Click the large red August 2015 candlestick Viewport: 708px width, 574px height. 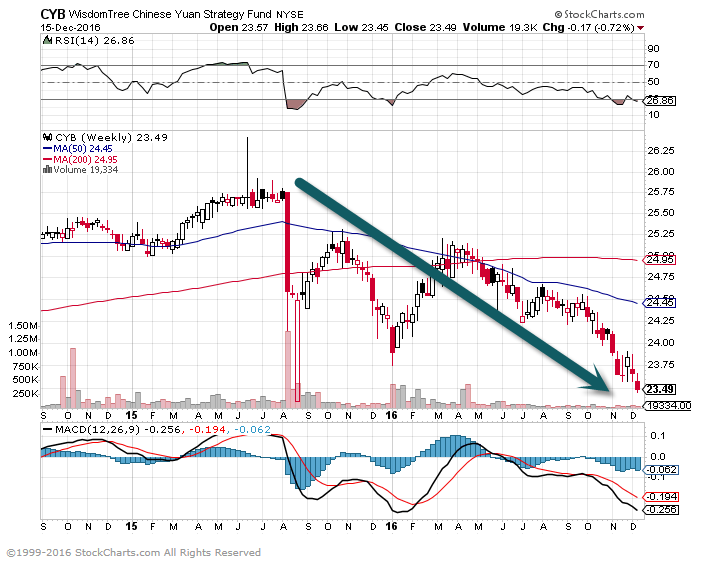(x=288, y=242)
